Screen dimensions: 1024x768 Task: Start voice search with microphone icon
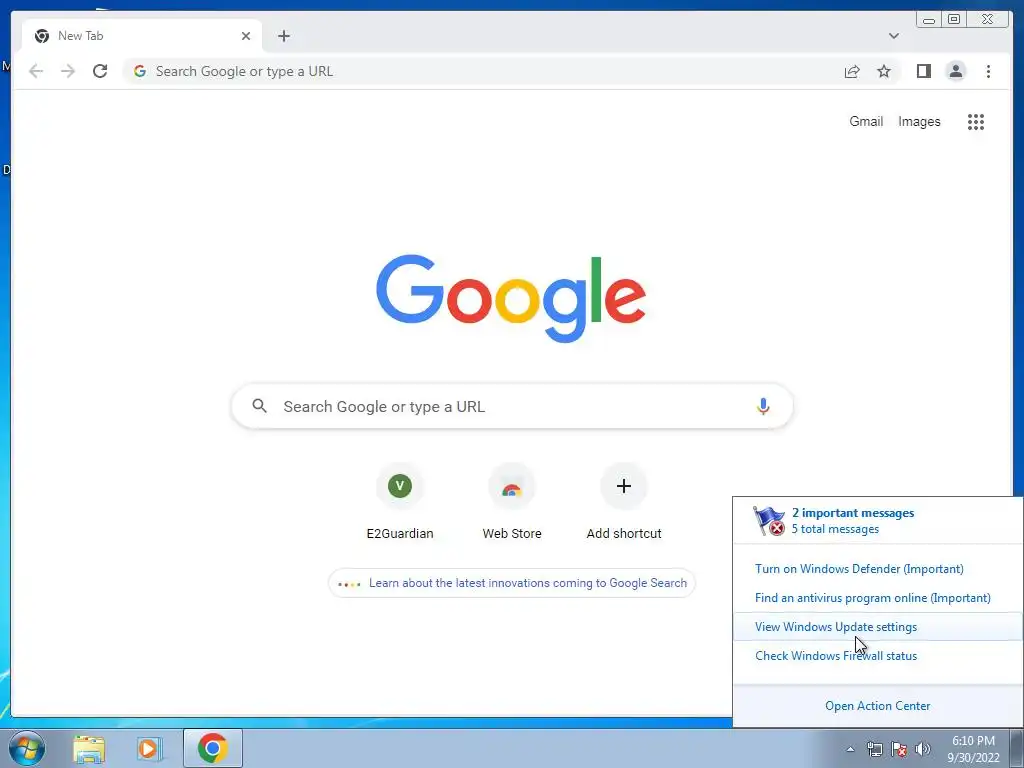(763, 406)
